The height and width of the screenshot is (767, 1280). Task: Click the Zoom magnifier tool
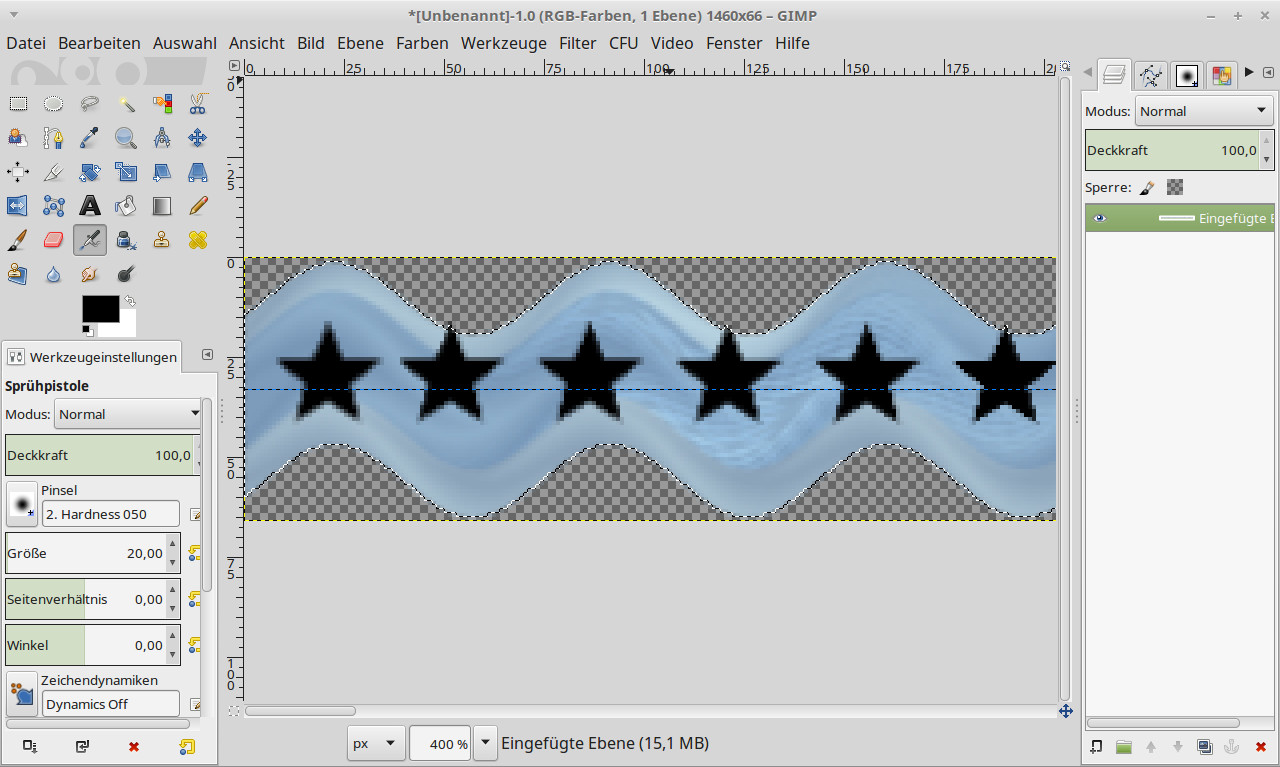pyautogui.click(x=126, y=137)
